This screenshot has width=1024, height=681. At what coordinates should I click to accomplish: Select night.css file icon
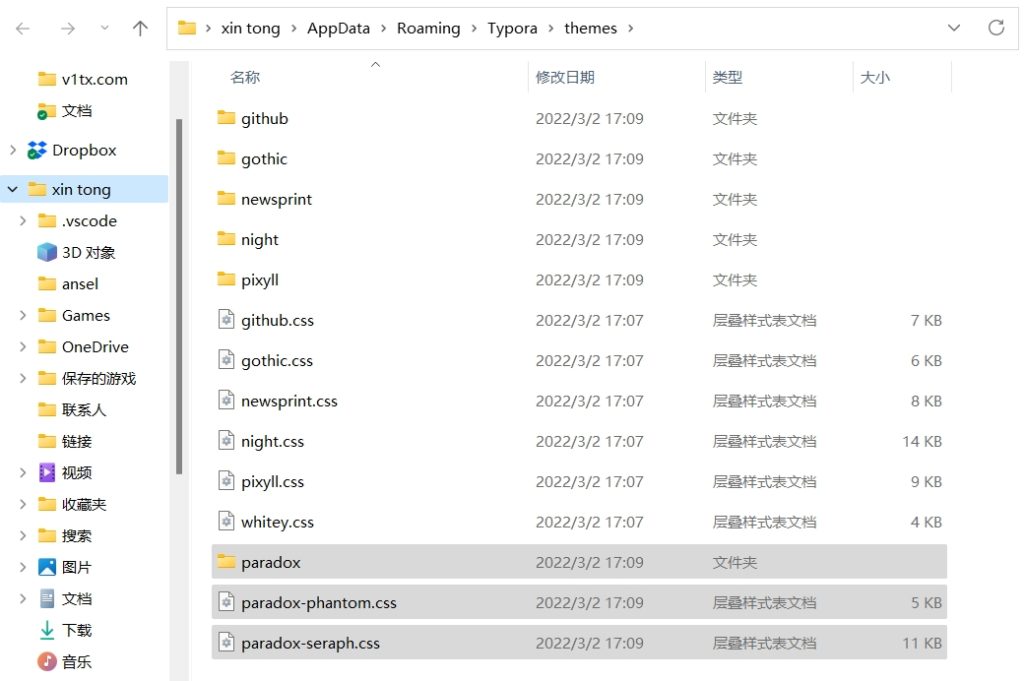226,441
